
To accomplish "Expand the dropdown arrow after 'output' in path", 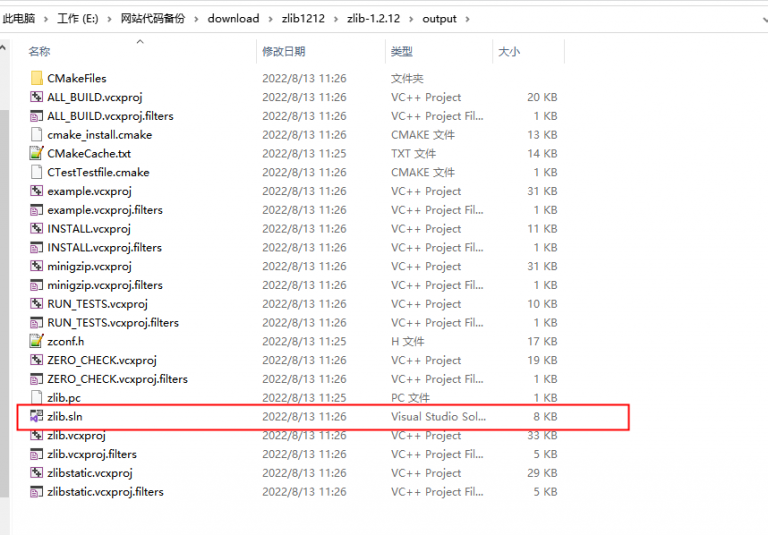I will click(467, 19).
